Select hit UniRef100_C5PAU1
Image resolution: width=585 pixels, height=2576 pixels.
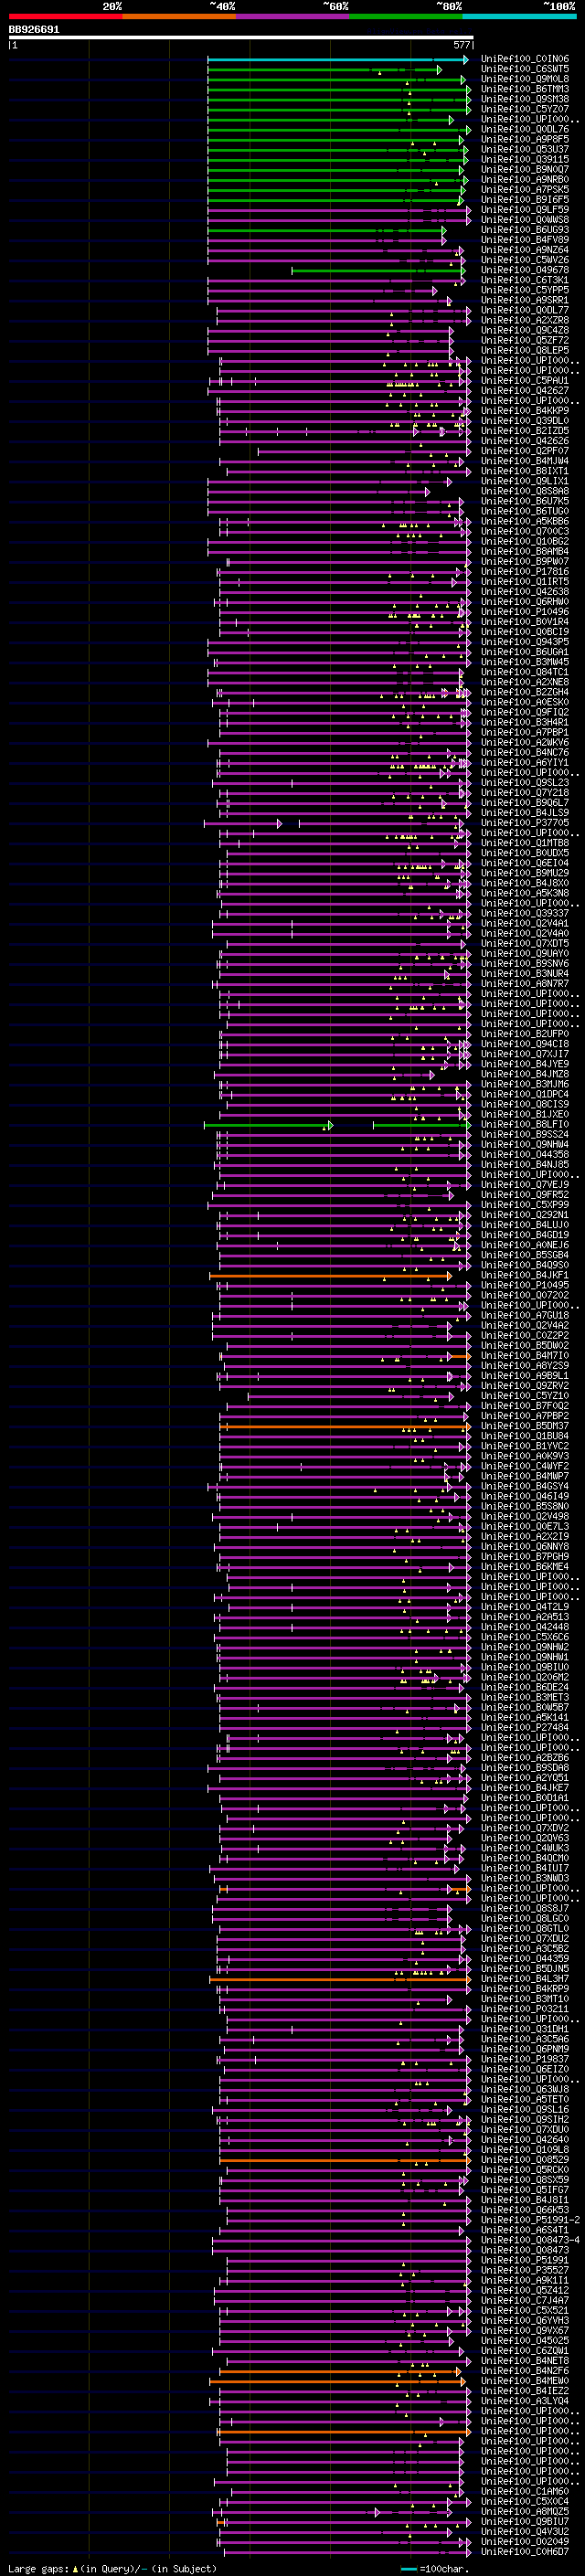click(x=525, y=380)
